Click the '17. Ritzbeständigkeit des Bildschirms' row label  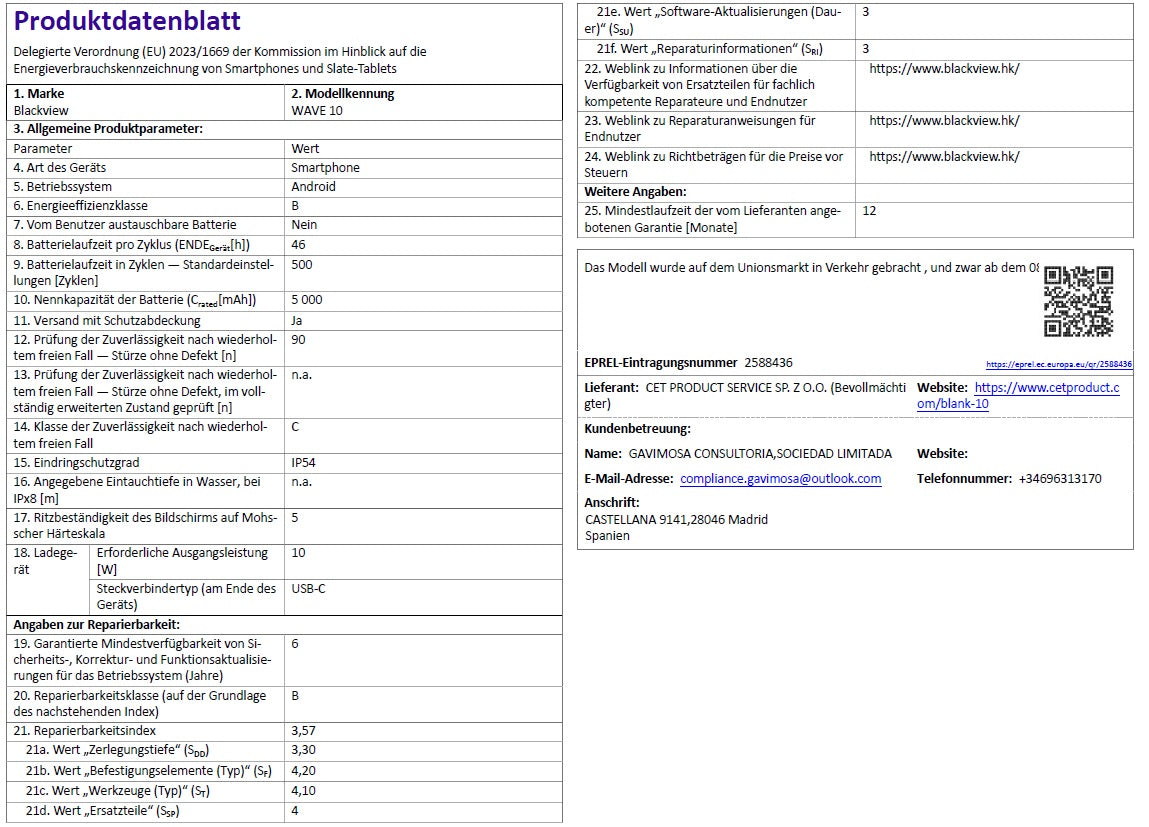click(145, 525)
